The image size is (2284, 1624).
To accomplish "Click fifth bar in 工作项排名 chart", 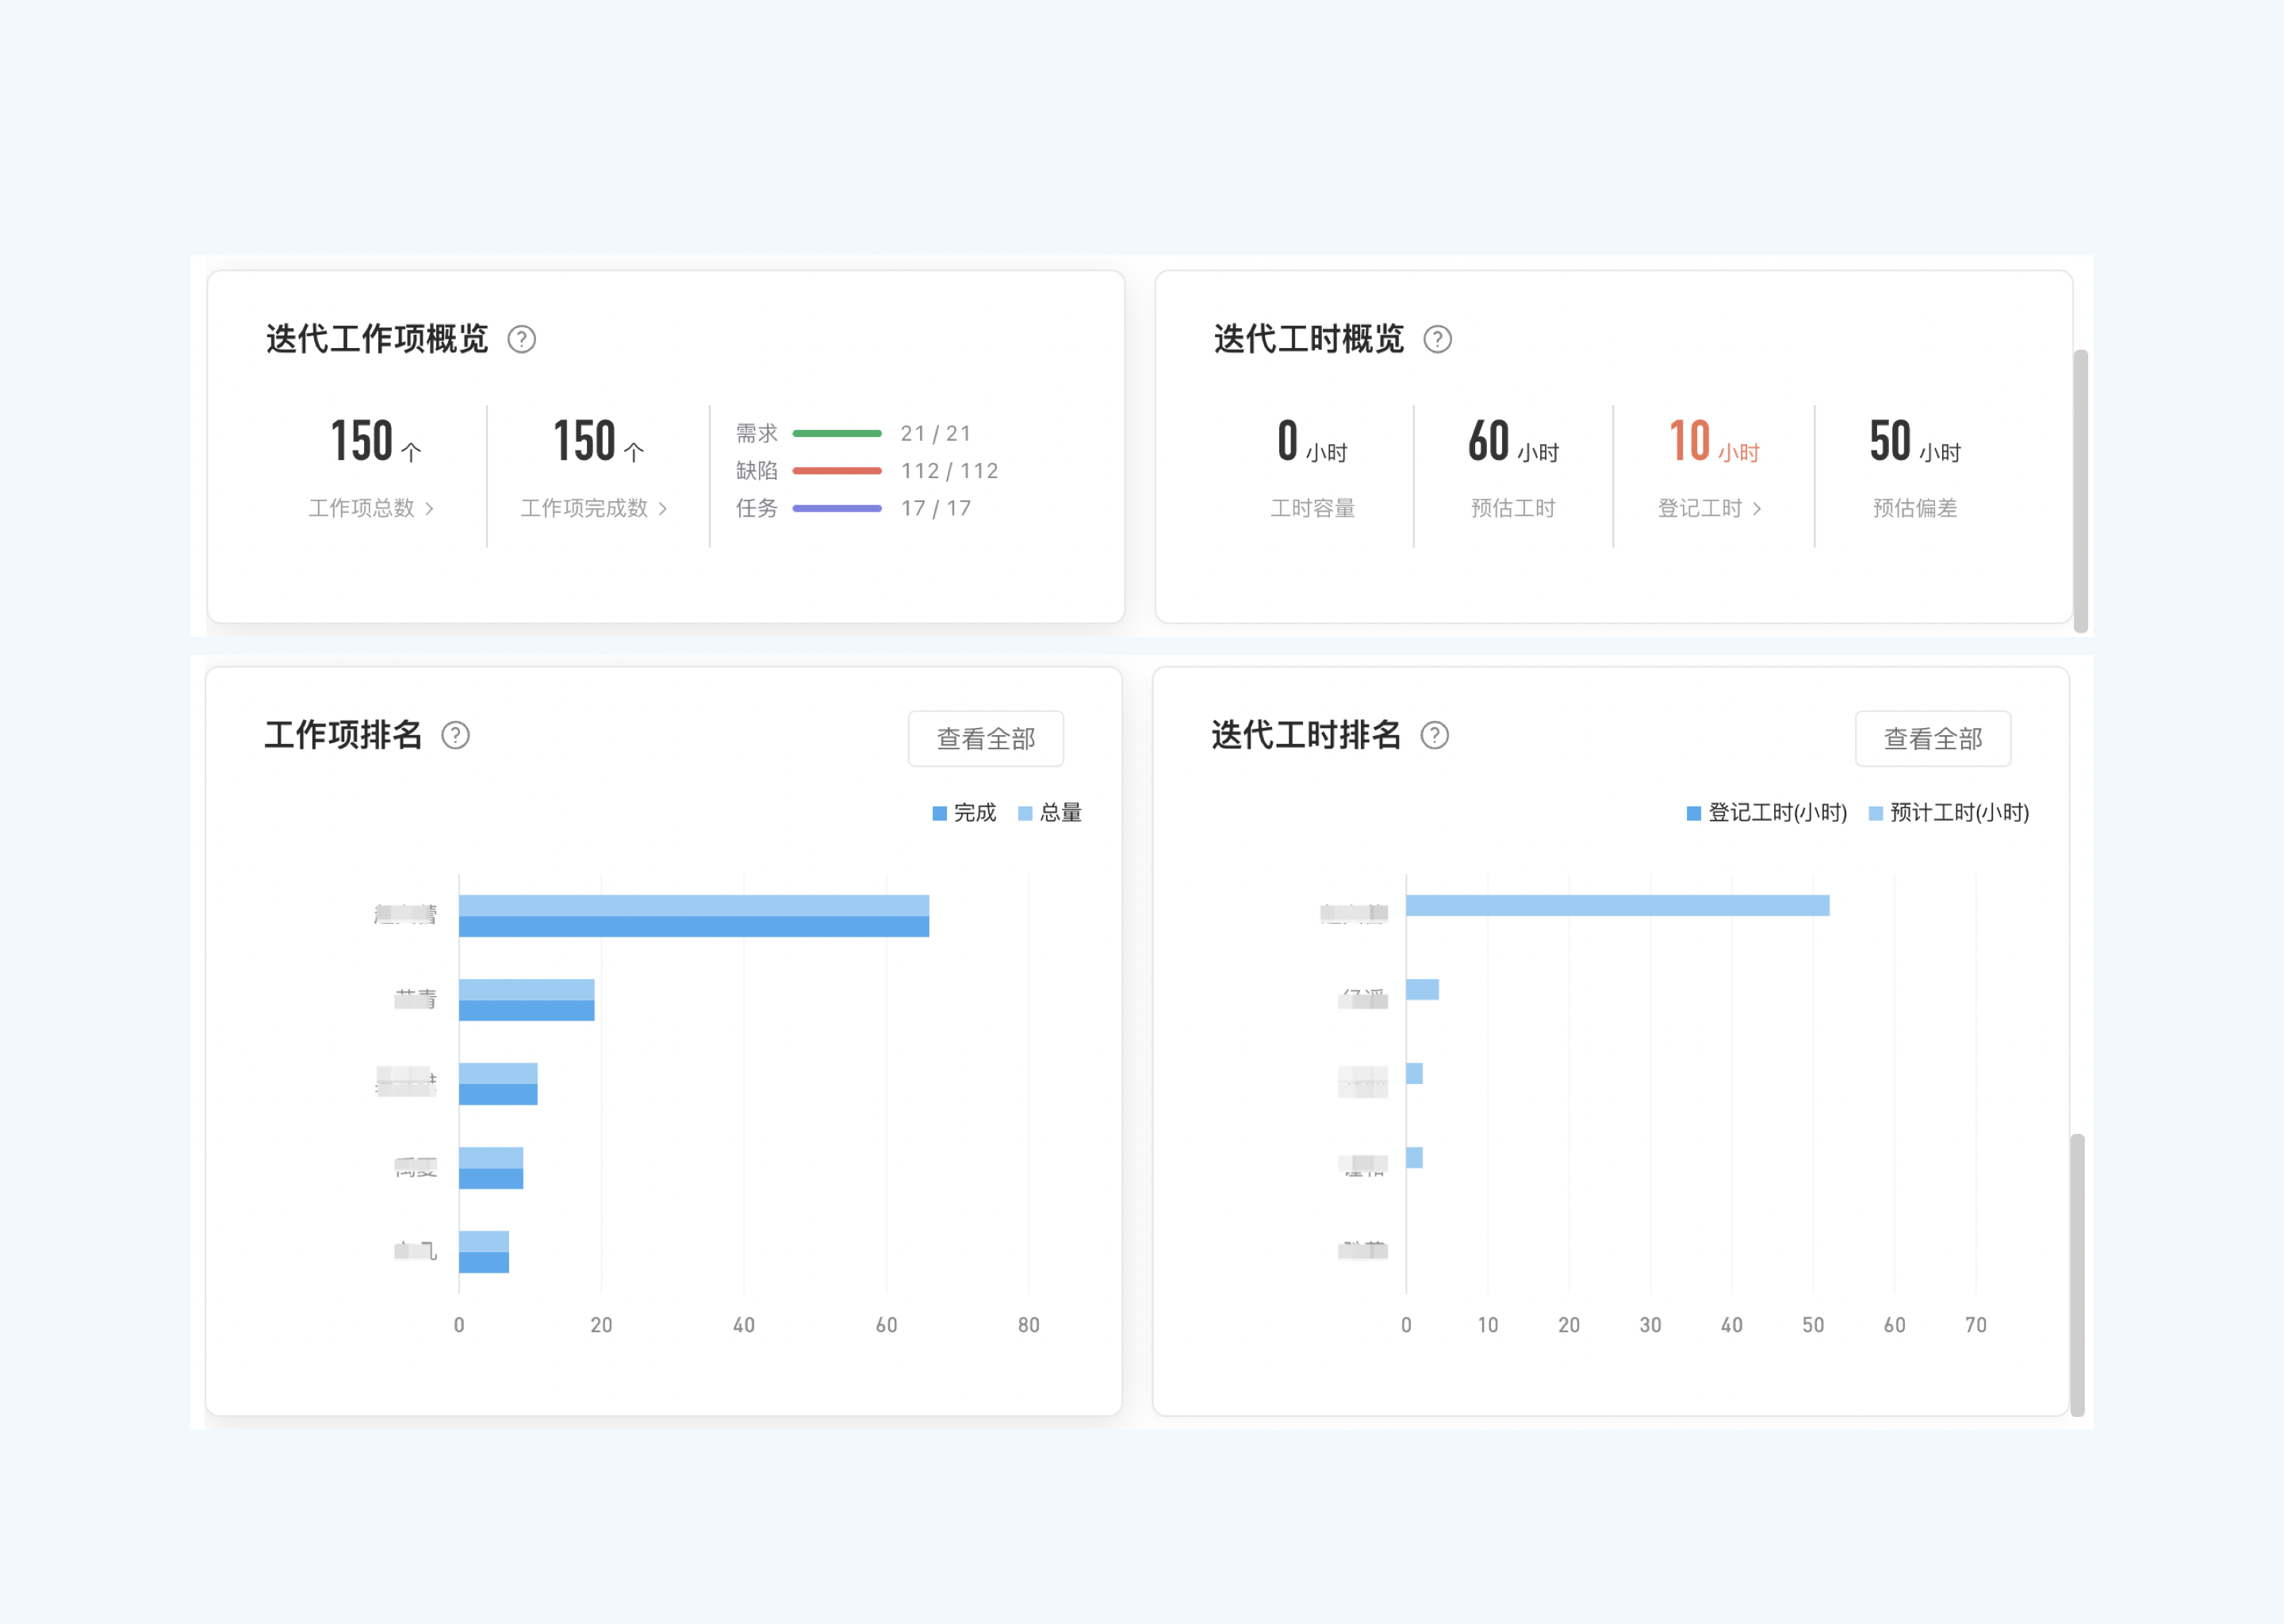I will click(x=484, y=1252).
